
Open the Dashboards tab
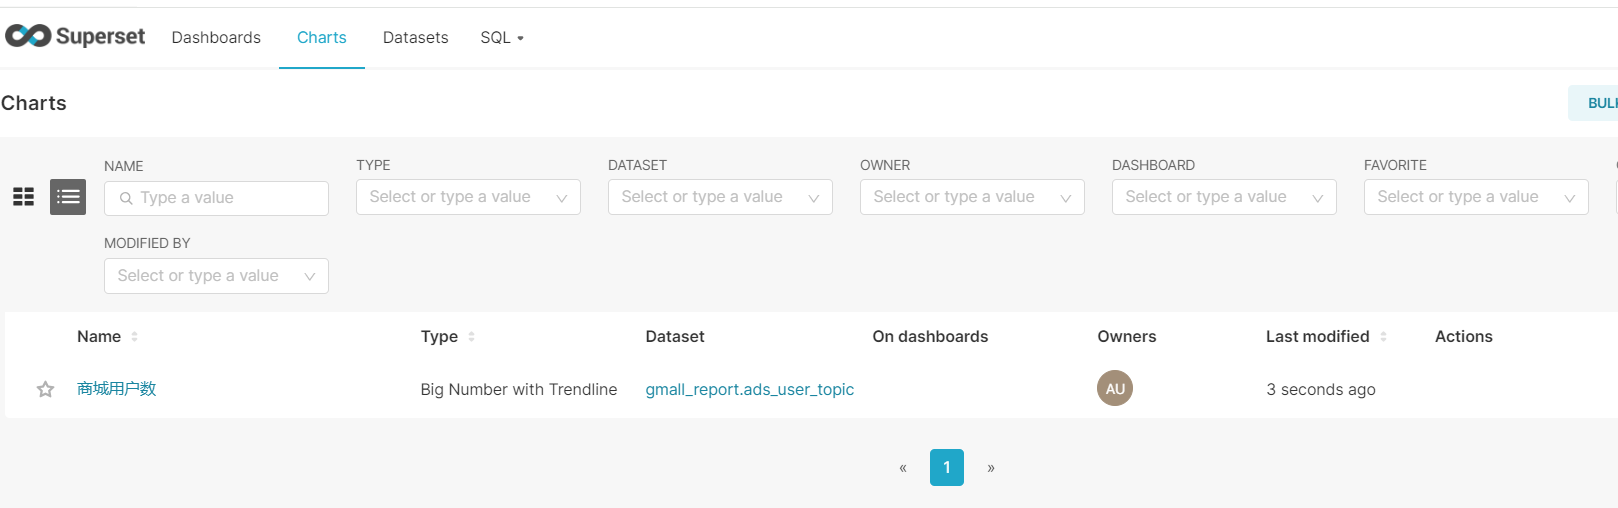[x=216, y=37]
